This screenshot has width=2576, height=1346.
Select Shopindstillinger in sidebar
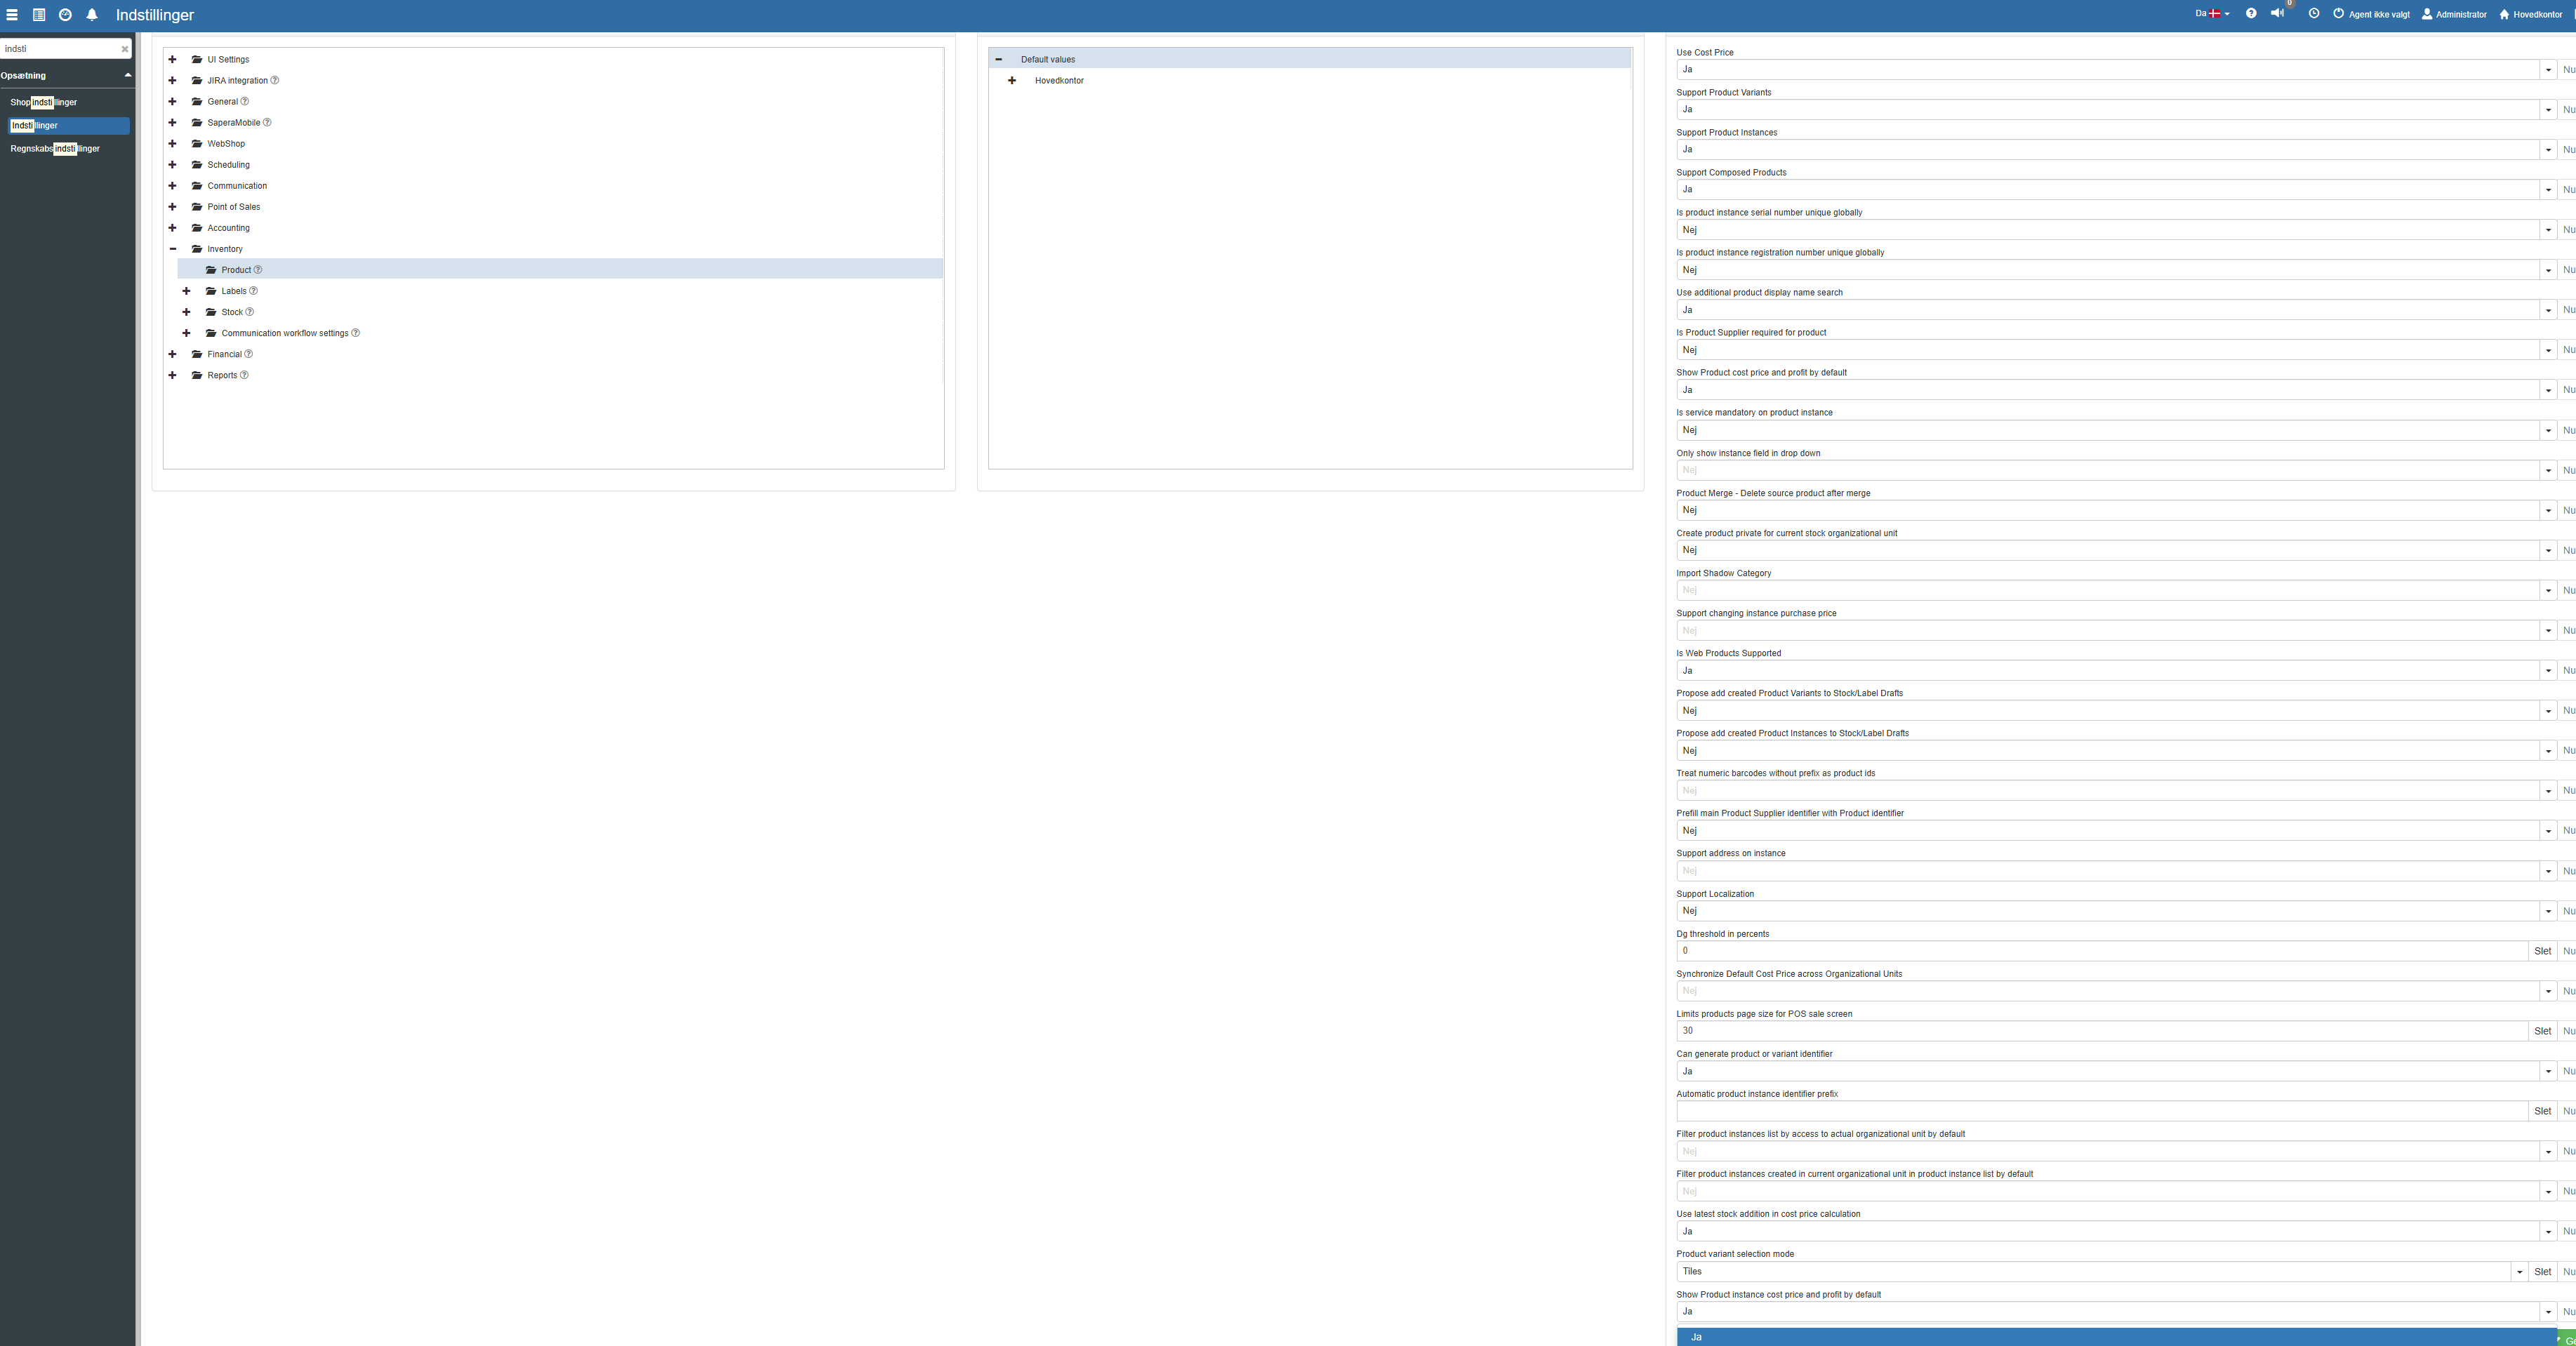click(44, 103)
